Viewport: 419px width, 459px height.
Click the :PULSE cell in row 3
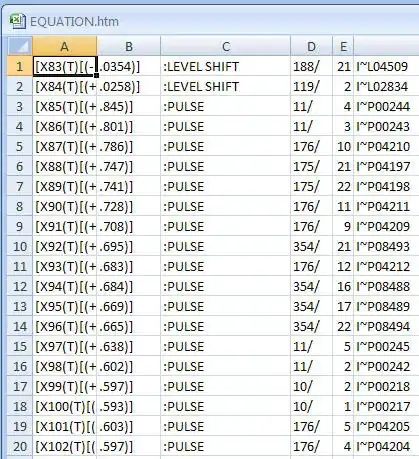click(226, 106)
